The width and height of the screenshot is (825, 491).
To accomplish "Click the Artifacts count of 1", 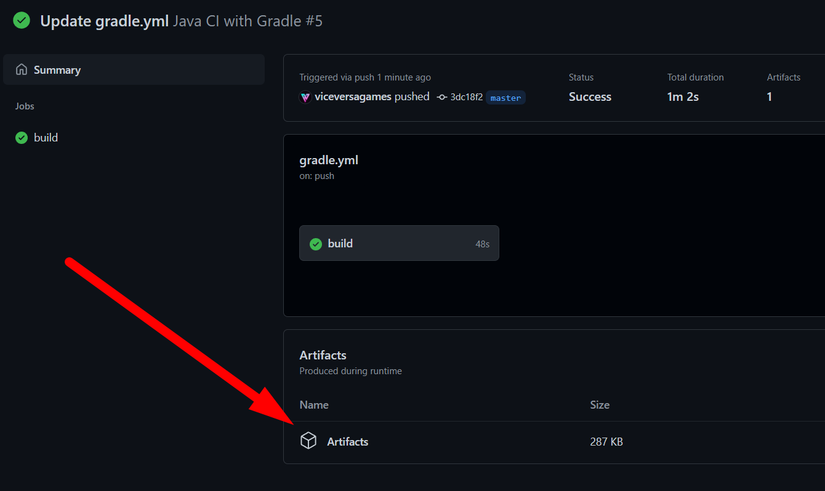I will tap(769, 97).
